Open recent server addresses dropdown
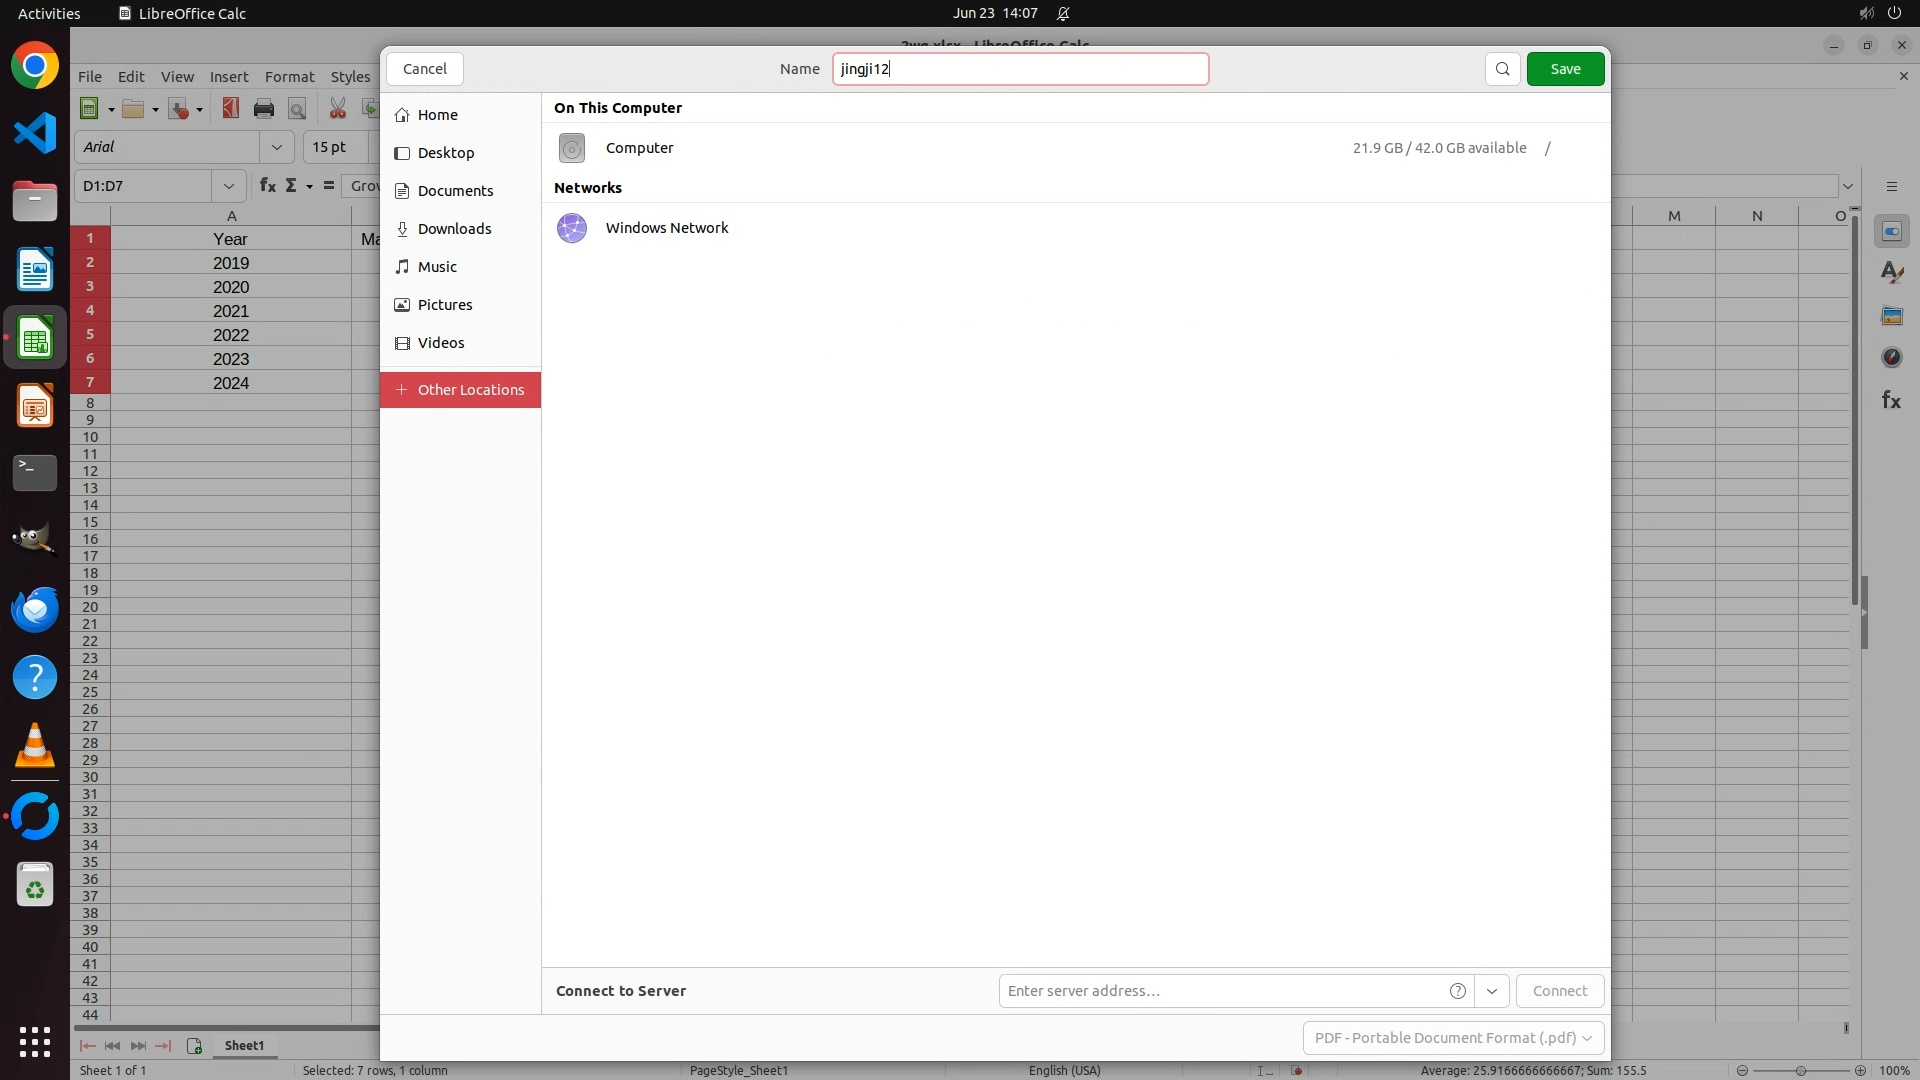The height and width of the screenshot is (1080, 1920). (x=1491, y=991)
